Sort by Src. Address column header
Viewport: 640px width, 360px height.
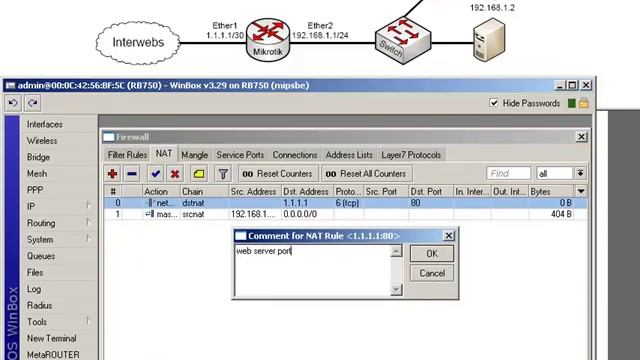tap(255, 191)
